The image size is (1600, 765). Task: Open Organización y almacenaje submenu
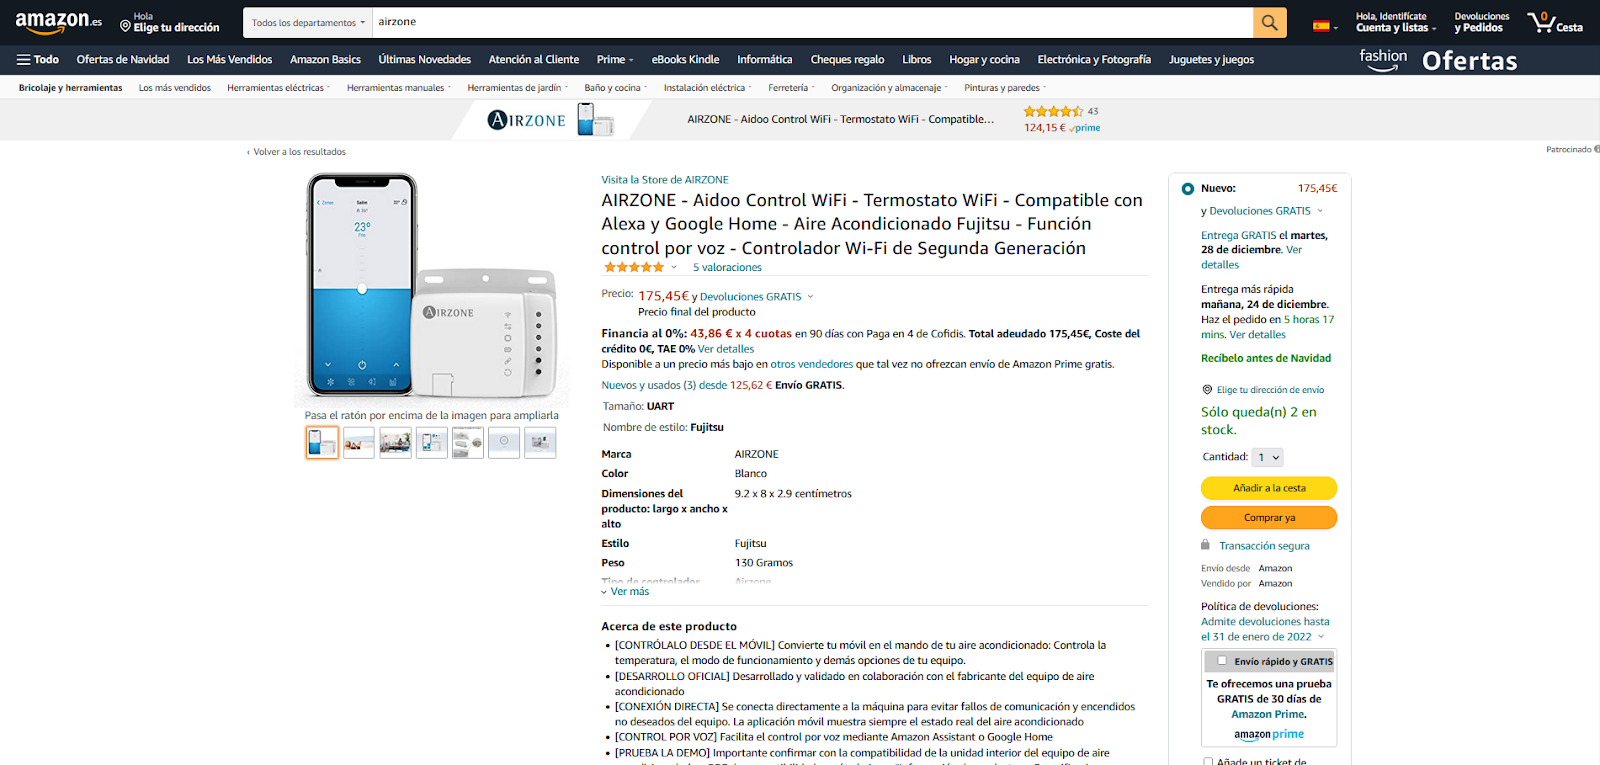pos(889,88)
